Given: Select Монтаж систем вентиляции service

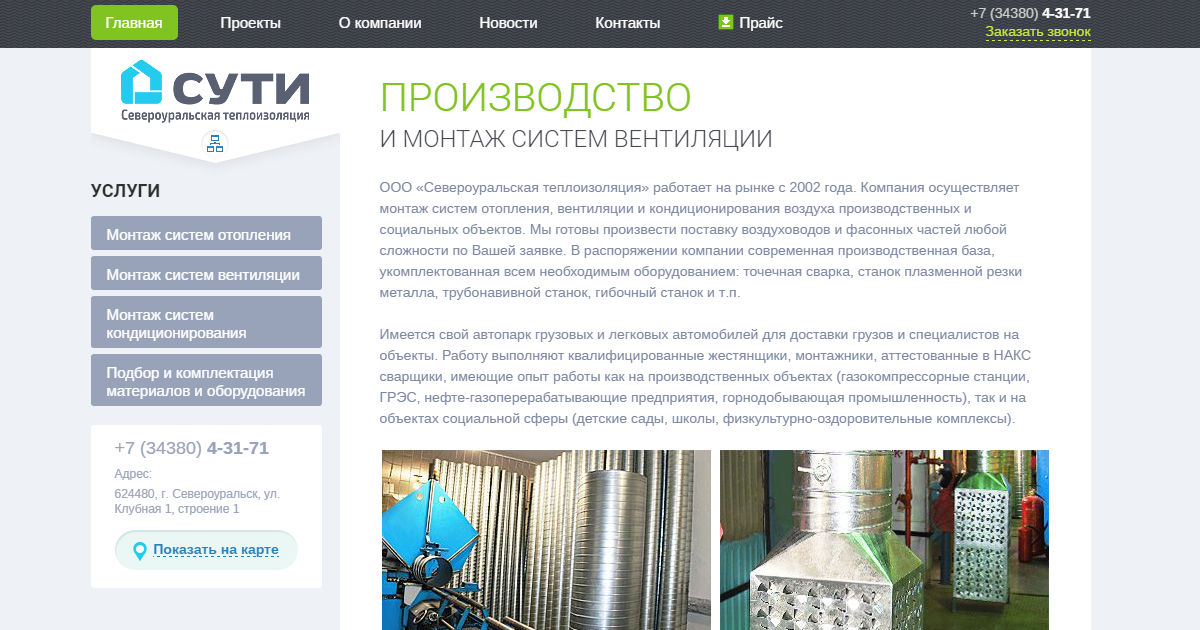Looking at the screenshot, I should (x=206, y=273).
